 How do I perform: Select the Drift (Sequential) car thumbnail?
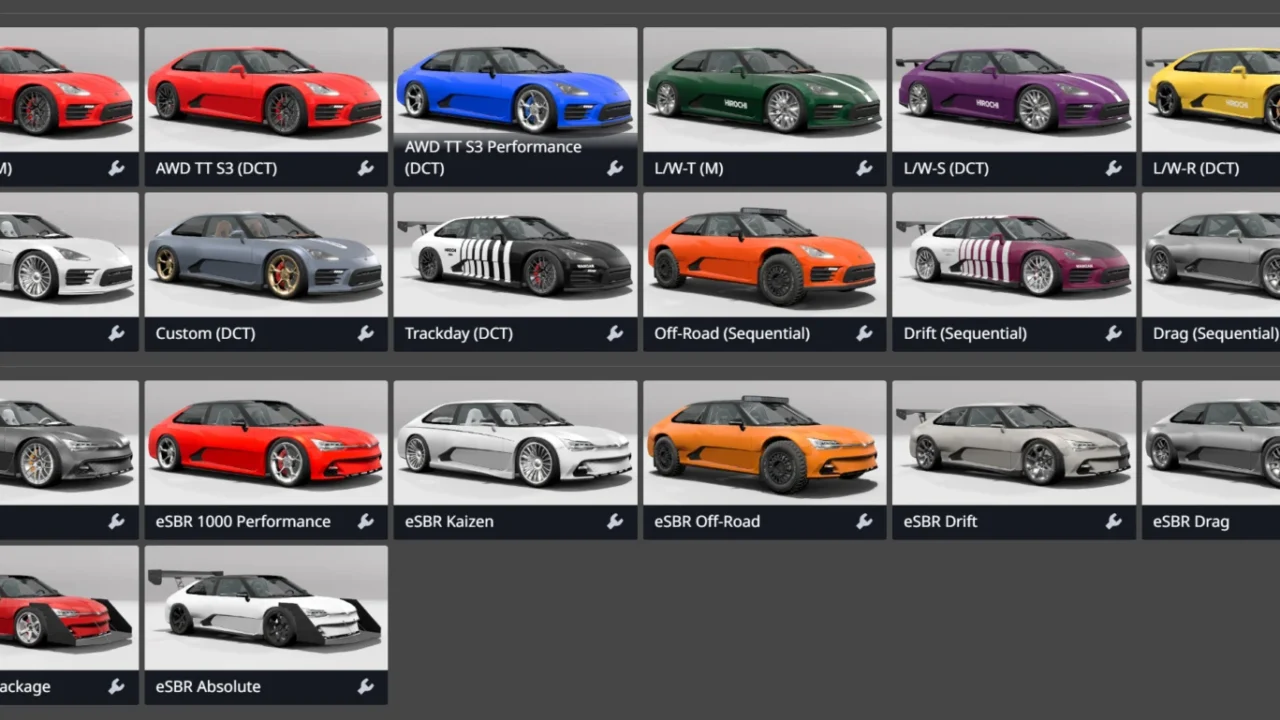pyautogui.click(x=1014, y=254)
